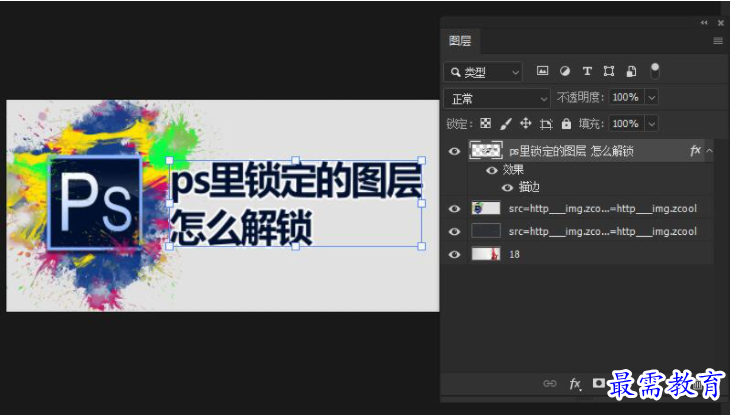Click the 怎么解锁 text line on canvas
Viewport: 731px width, 416px height.
[x=241, y=227]
